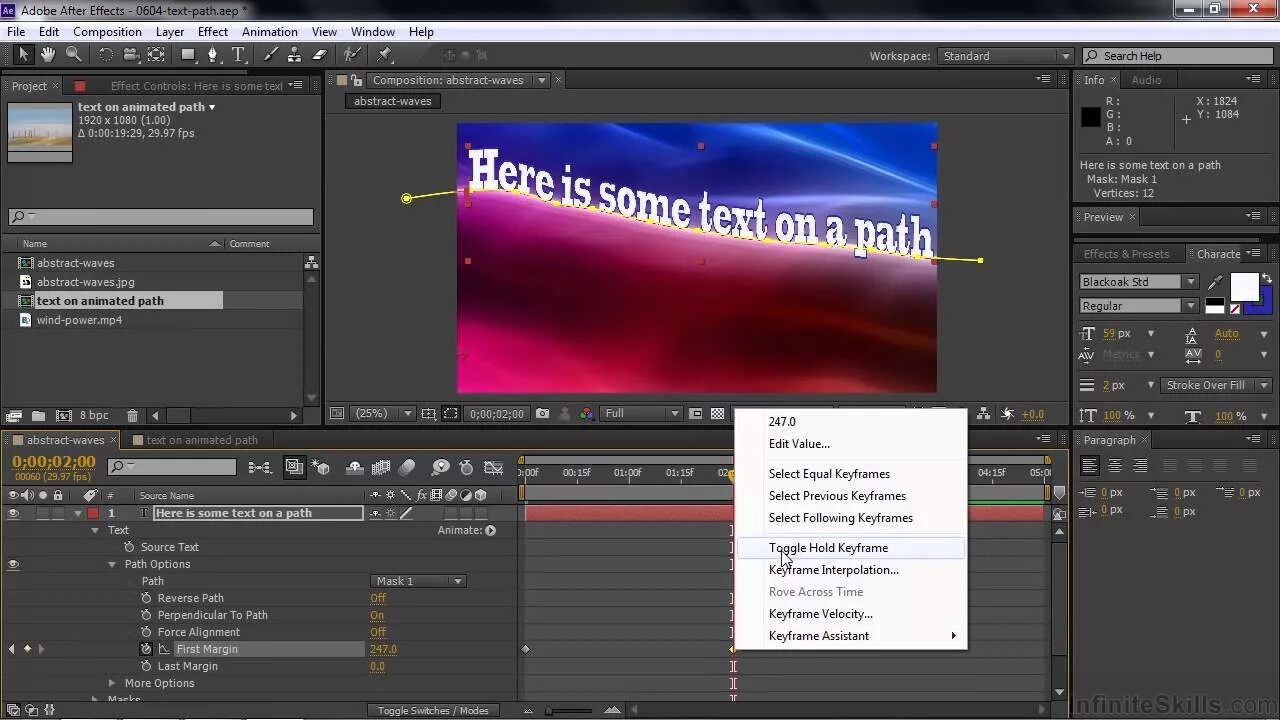Click the trash icon in Project panel
The image size is (1280, 720).
(132, 415)
